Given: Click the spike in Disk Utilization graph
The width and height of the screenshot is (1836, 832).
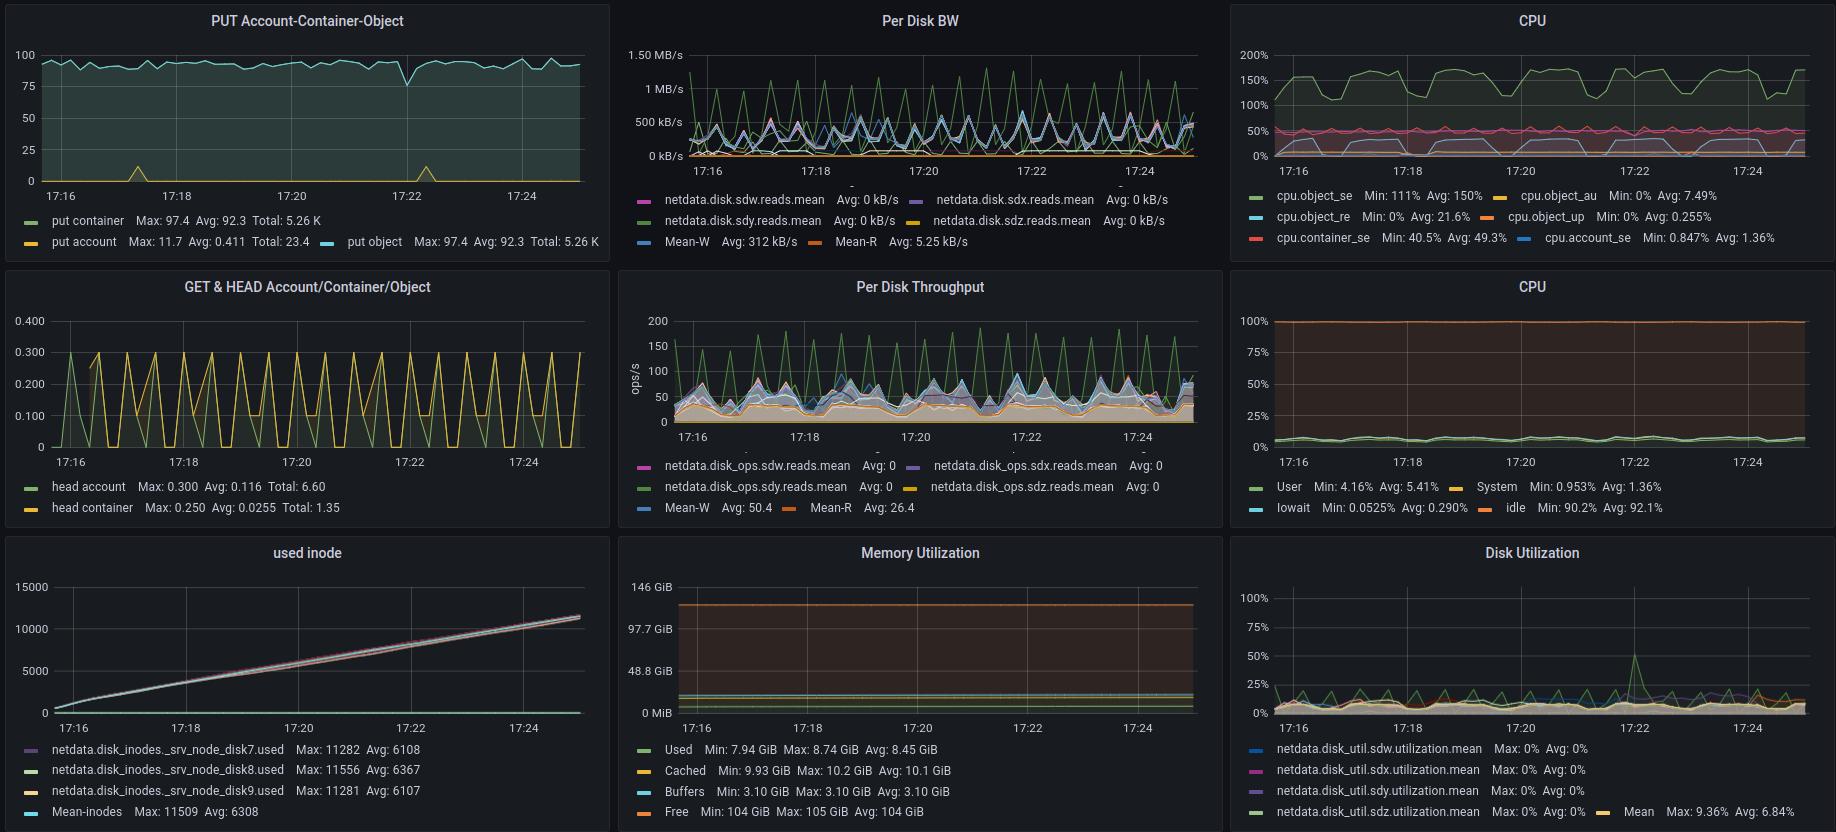Looking at the screenshot, I should pyautogui.click(x=1634, y=658).
